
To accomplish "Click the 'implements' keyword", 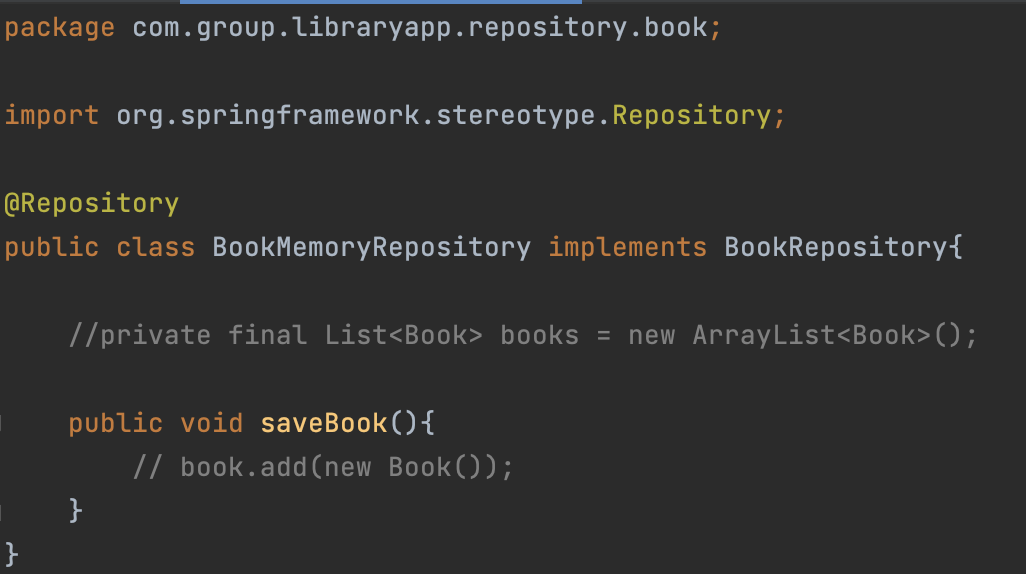I will 628,248.
